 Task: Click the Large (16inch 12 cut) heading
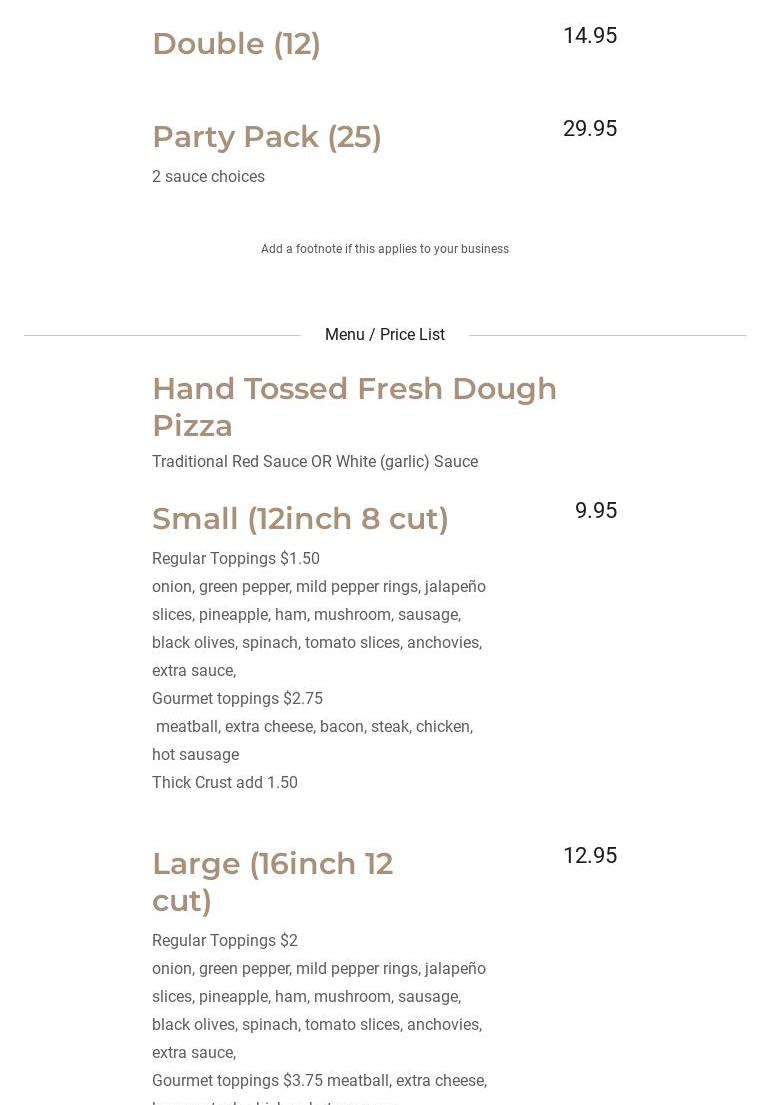click(x=272, y=881)
